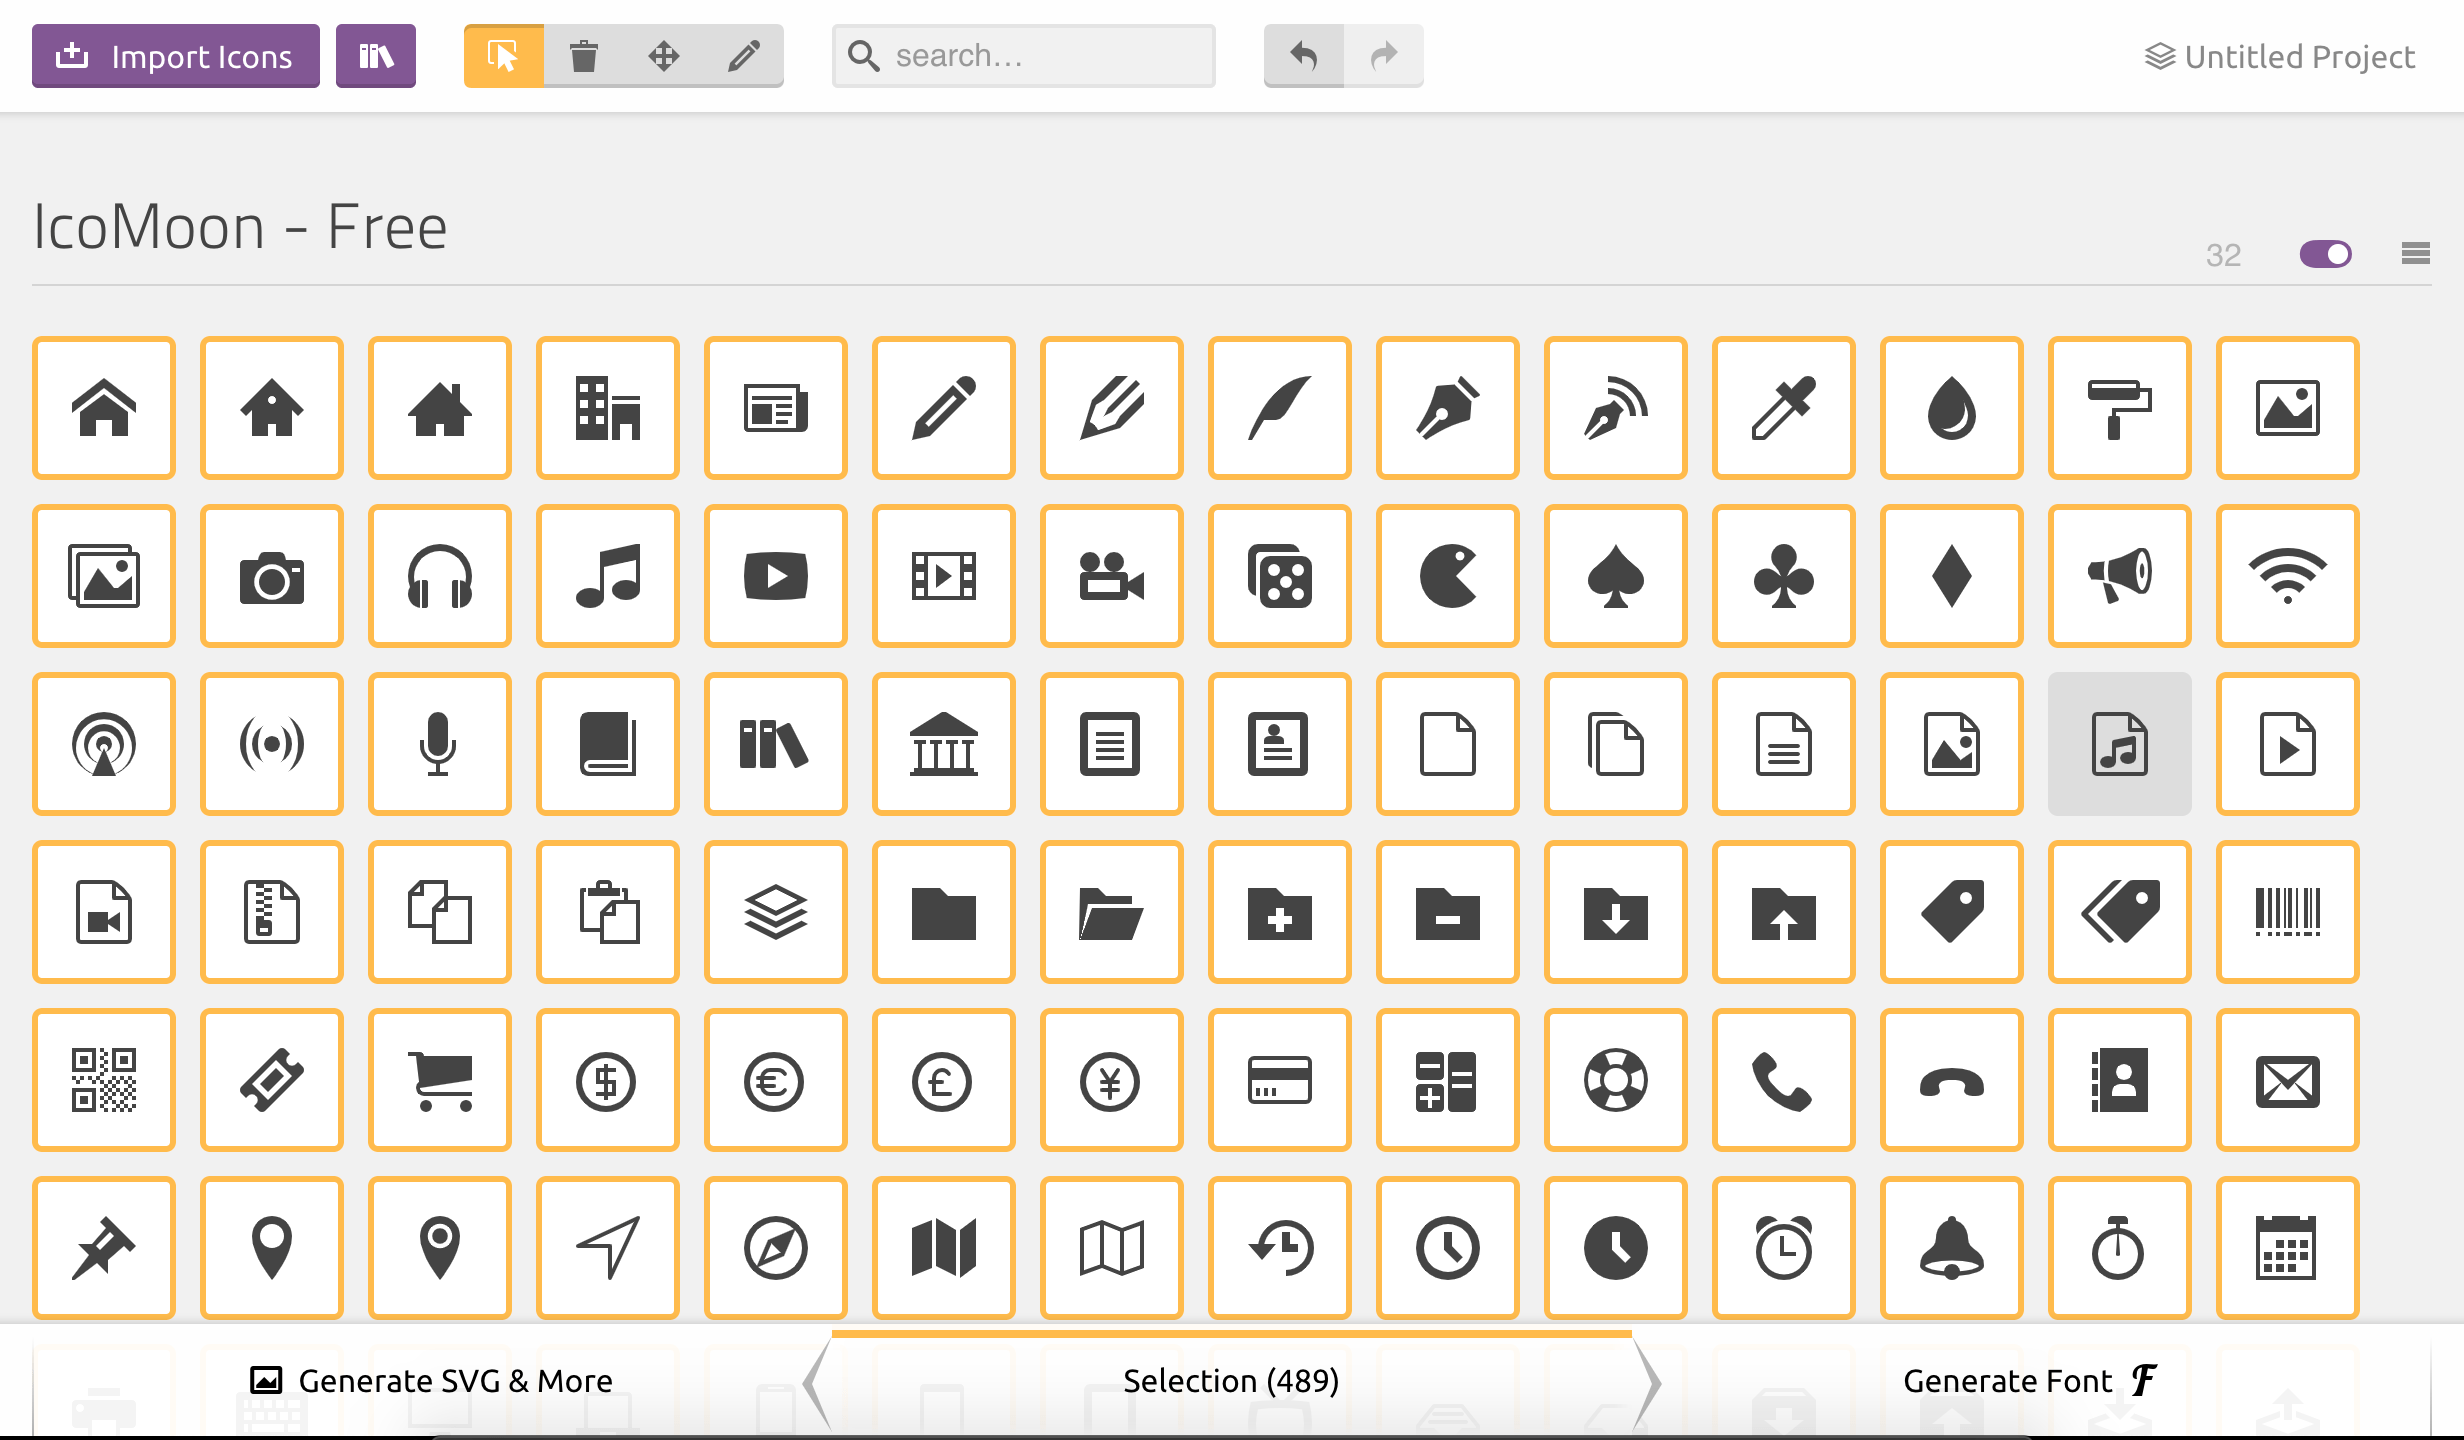Toggle the compass icon
This screenshot has width=2464, height=1440.
tap(776, 1248)
